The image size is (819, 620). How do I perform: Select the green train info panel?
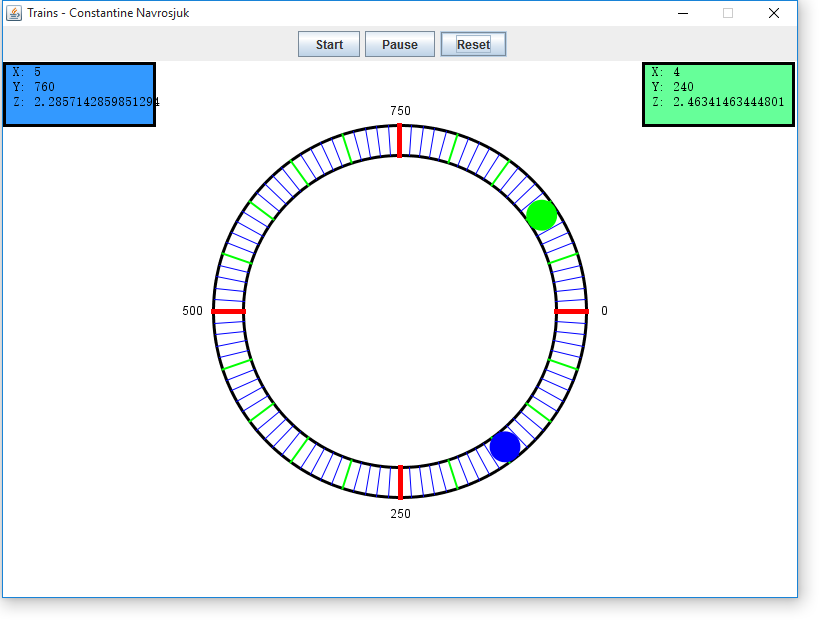tap(718, 95)
